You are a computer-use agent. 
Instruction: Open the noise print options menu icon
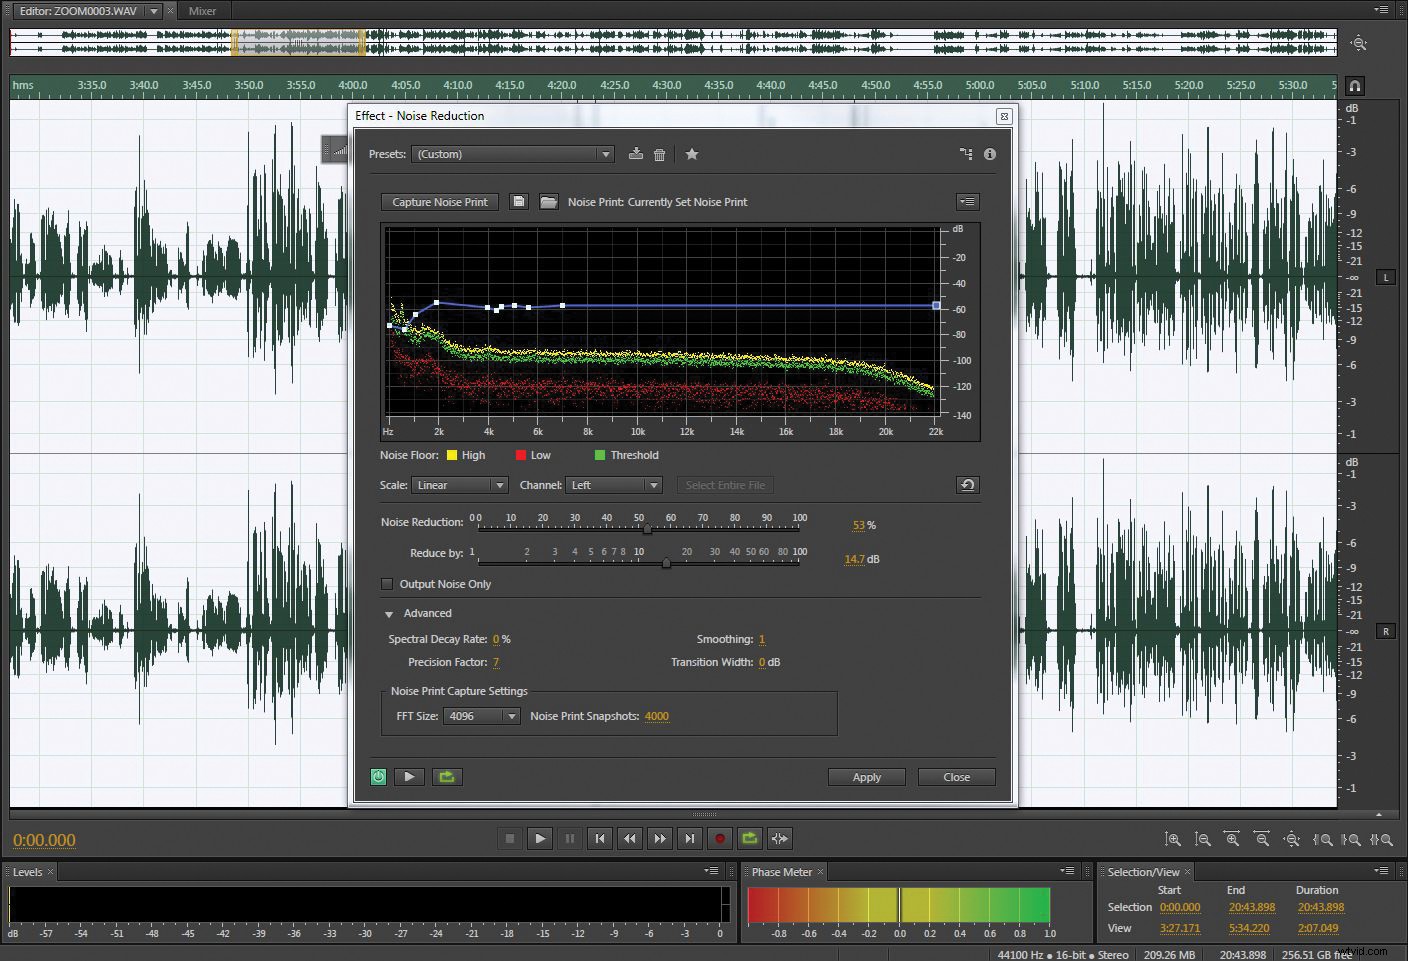966,201
